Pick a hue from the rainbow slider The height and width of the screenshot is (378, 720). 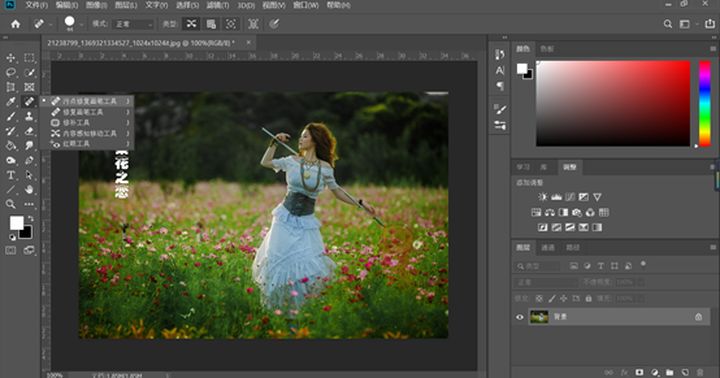[705, 104]
